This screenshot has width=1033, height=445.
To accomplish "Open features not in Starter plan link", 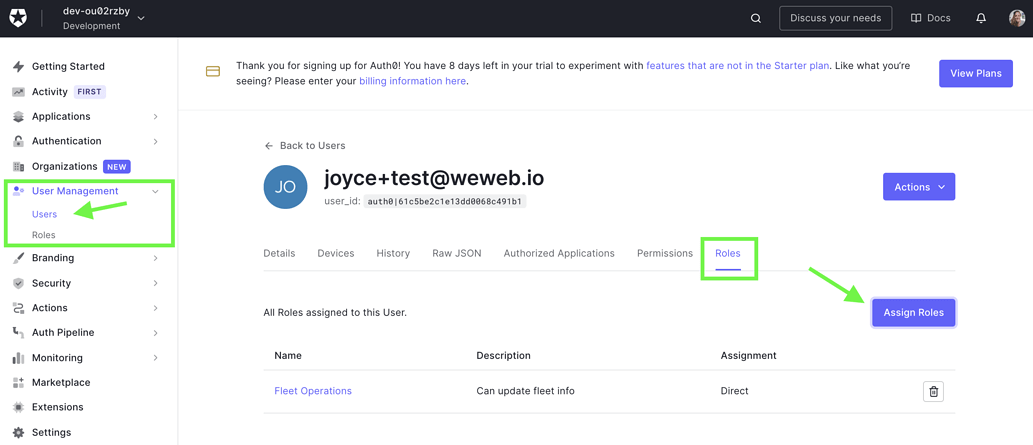I will (738, 66).
